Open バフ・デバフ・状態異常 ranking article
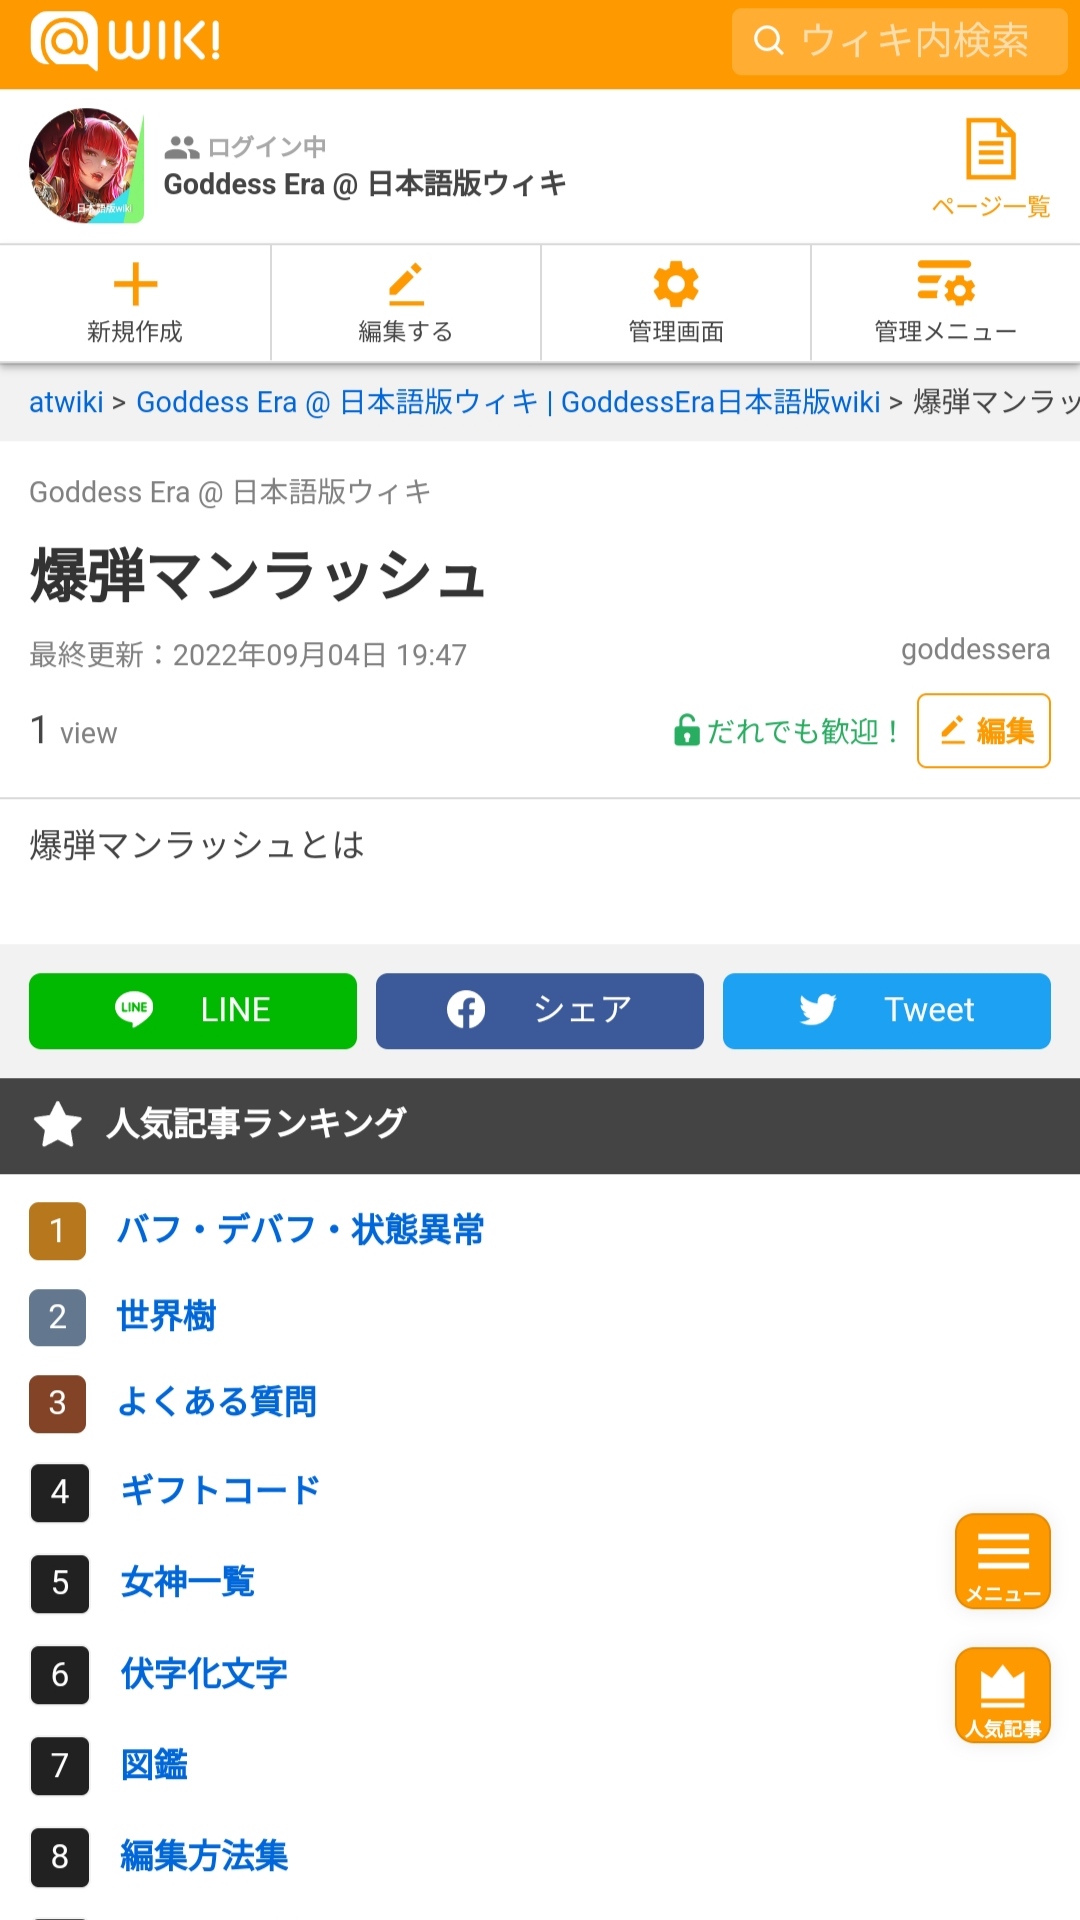 click(x=300, y=1229)
